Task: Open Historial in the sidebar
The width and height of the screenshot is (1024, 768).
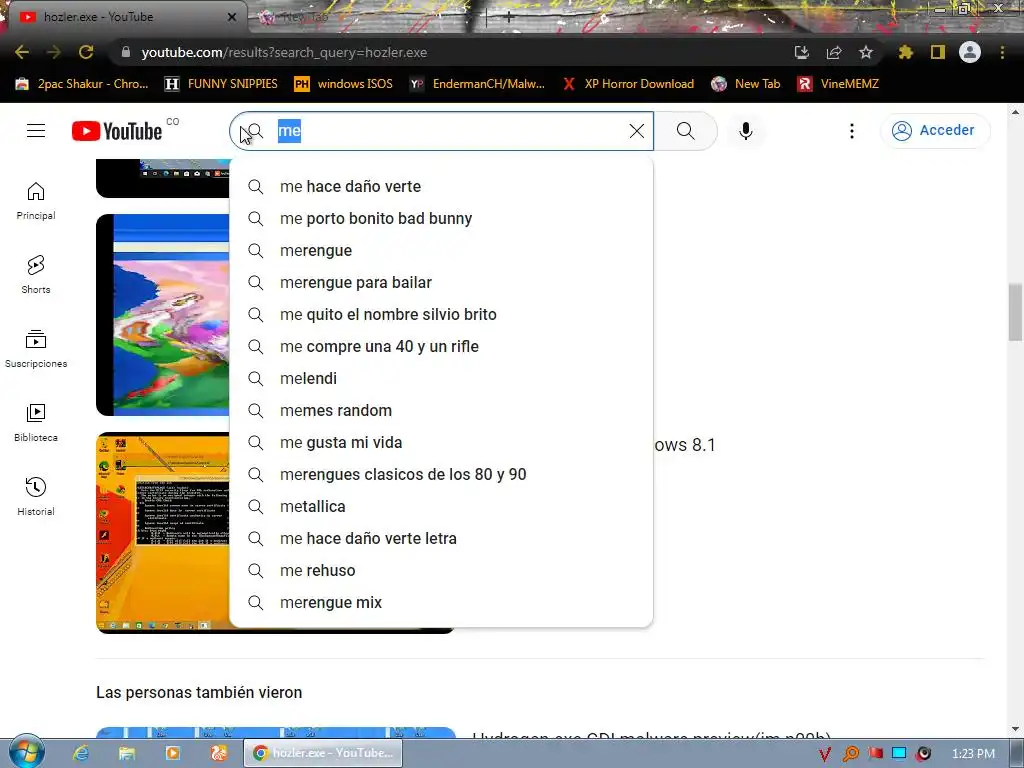Action: click(36, 497)
